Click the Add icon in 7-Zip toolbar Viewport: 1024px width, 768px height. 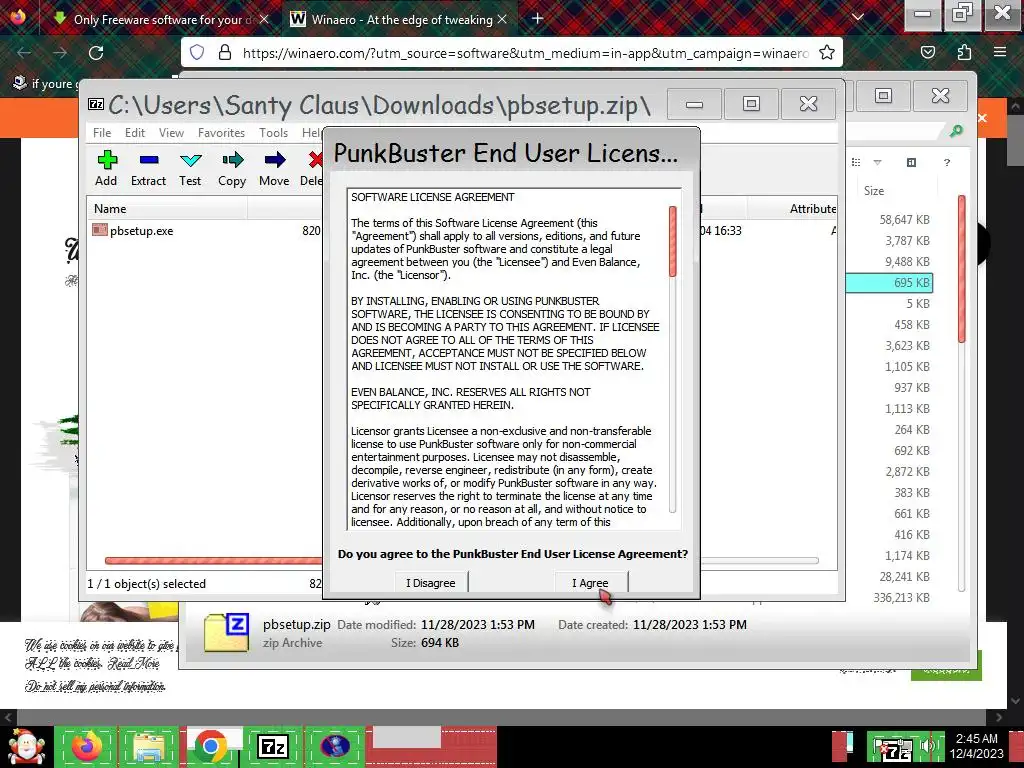pyautogui.click(x=107, y=160)
